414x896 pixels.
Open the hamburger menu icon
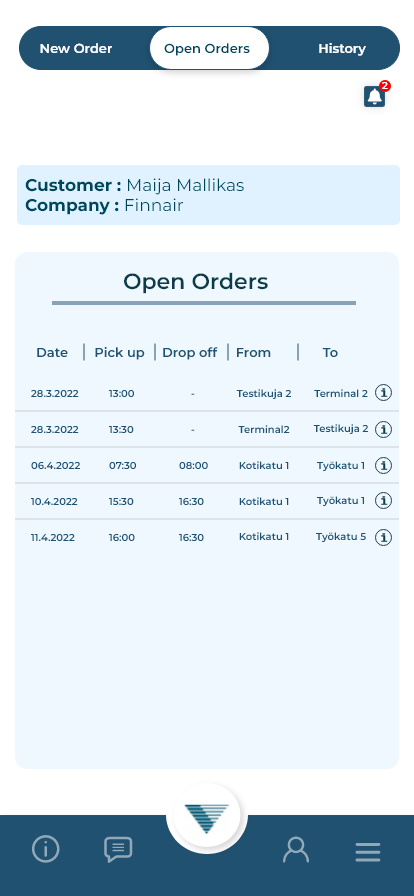click(x=368, y=851)
